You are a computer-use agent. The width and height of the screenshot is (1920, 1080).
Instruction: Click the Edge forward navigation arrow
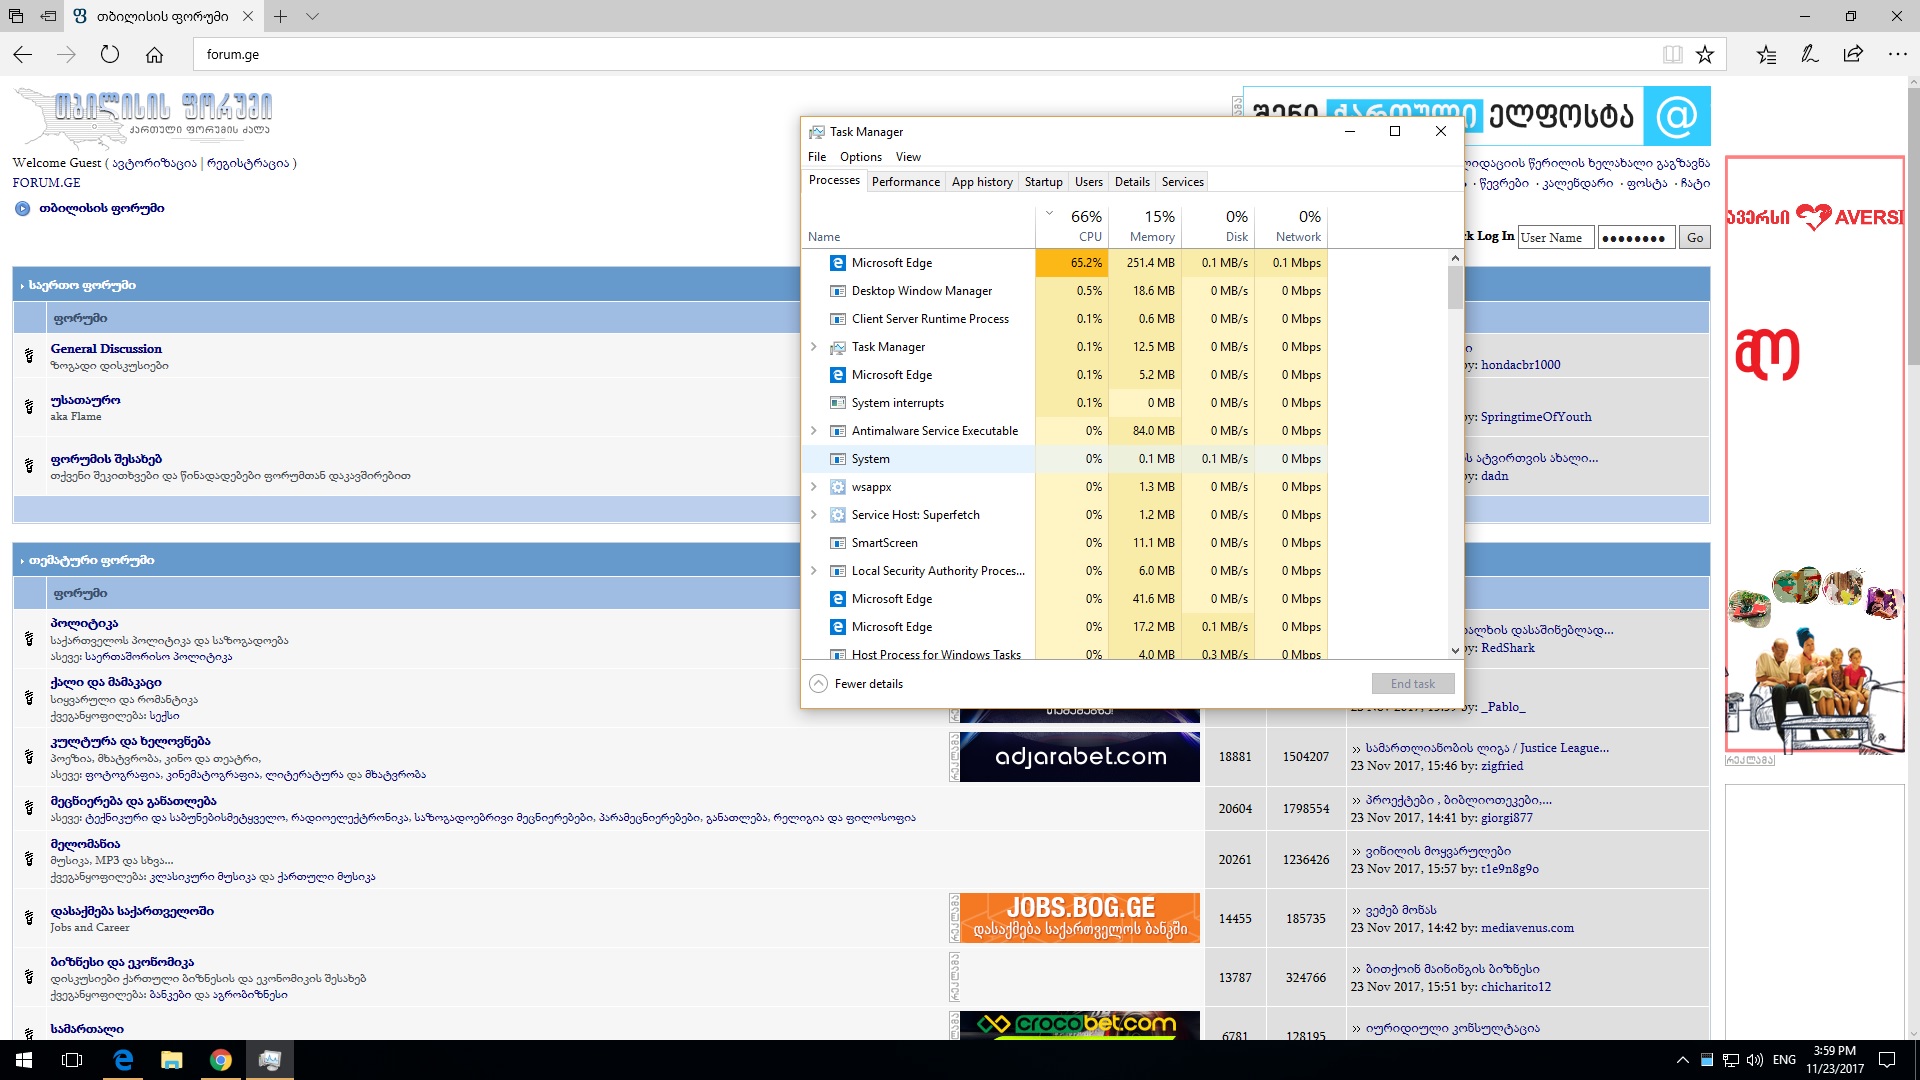click(x=66, y=55)
